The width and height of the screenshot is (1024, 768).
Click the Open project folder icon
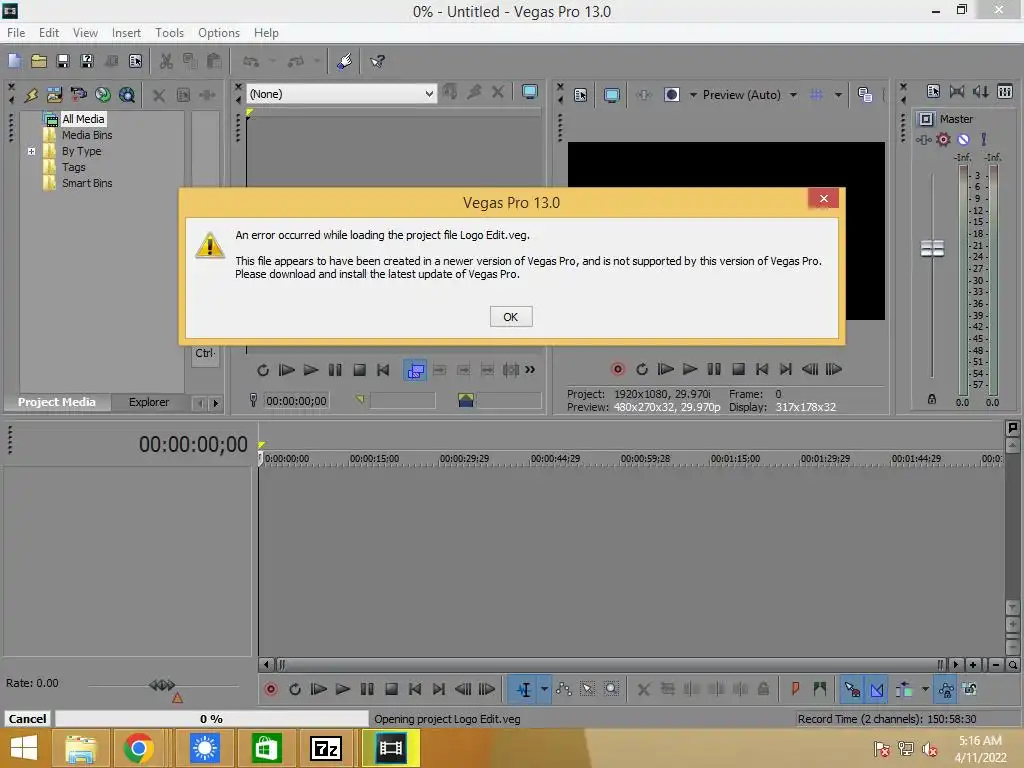click(x=39, y=61)
